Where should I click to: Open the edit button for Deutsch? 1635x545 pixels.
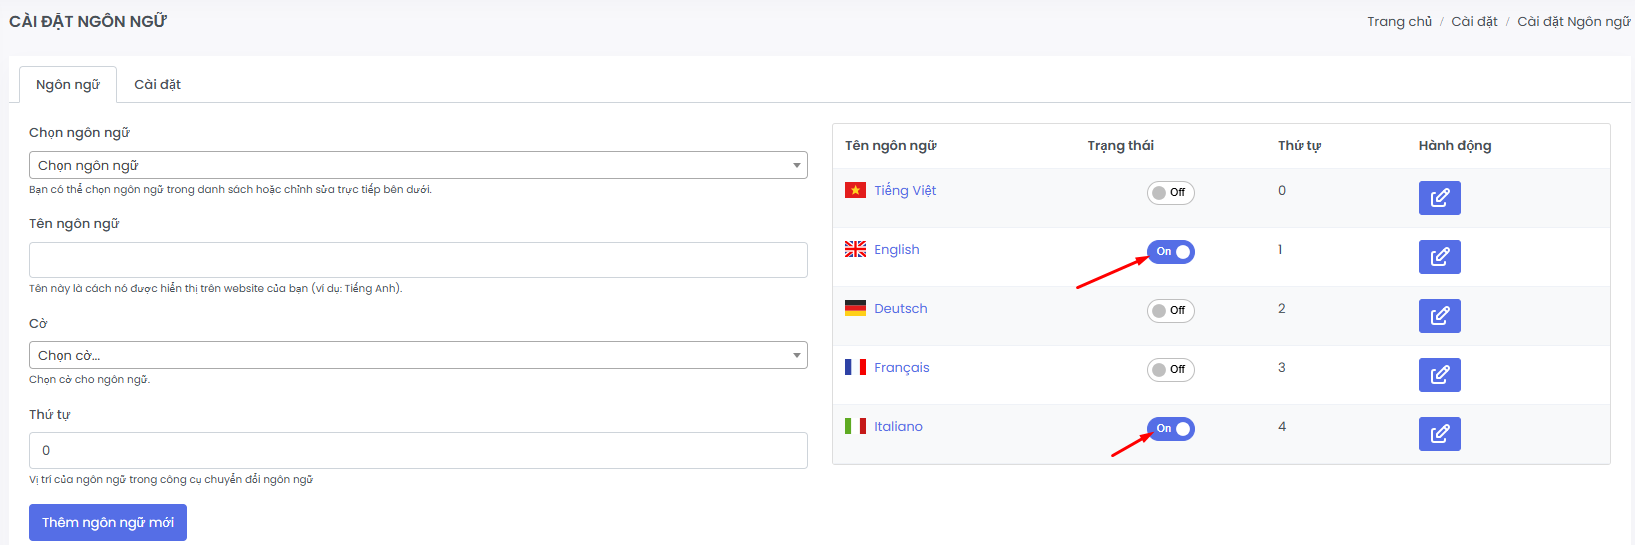pyautogui.click(x=1439, y=316)
